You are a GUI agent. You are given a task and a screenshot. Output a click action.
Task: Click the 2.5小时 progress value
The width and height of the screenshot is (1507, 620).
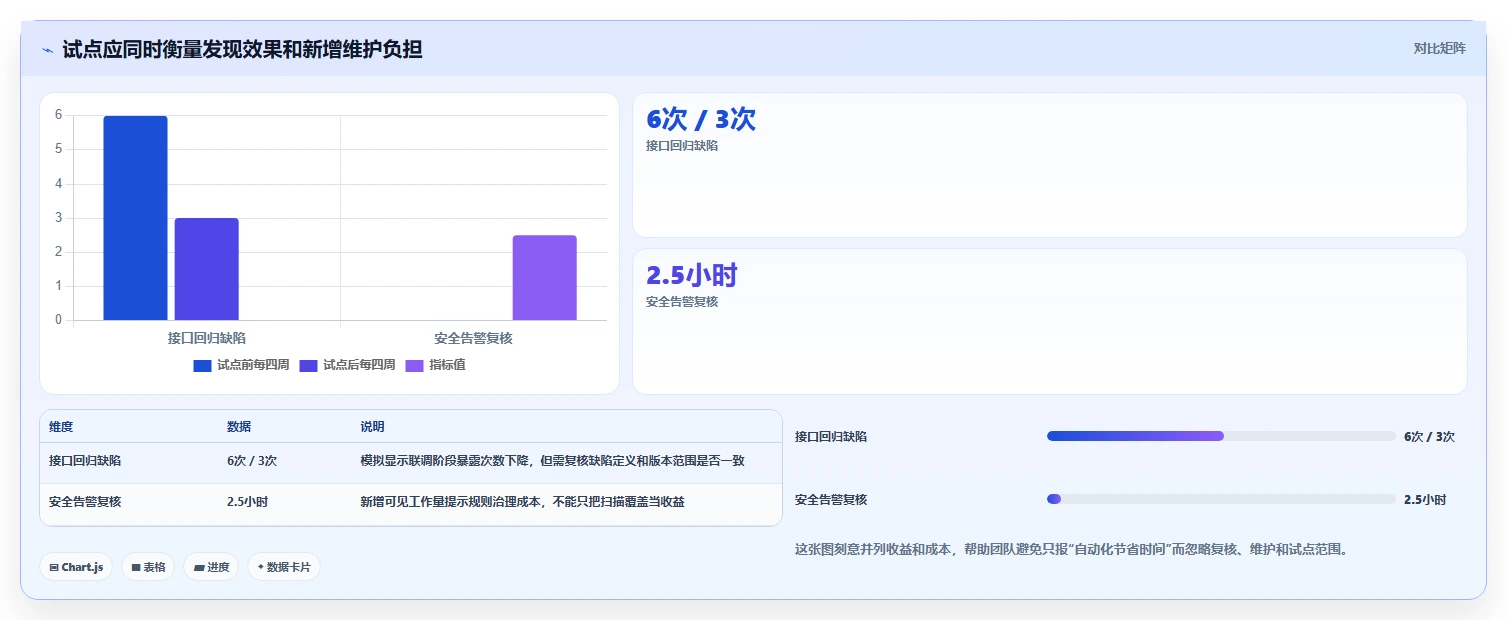1425,500
